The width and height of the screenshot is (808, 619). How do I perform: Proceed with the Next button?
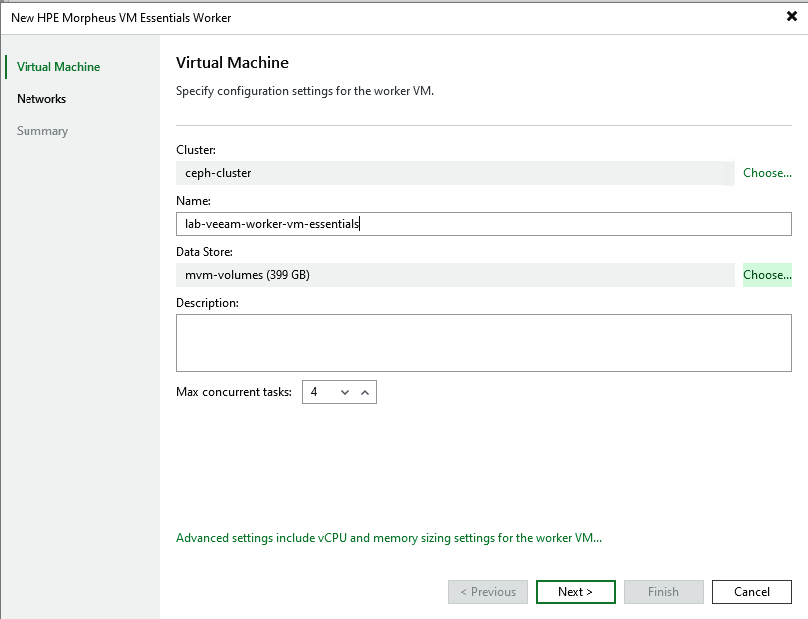tap(576, 592)
